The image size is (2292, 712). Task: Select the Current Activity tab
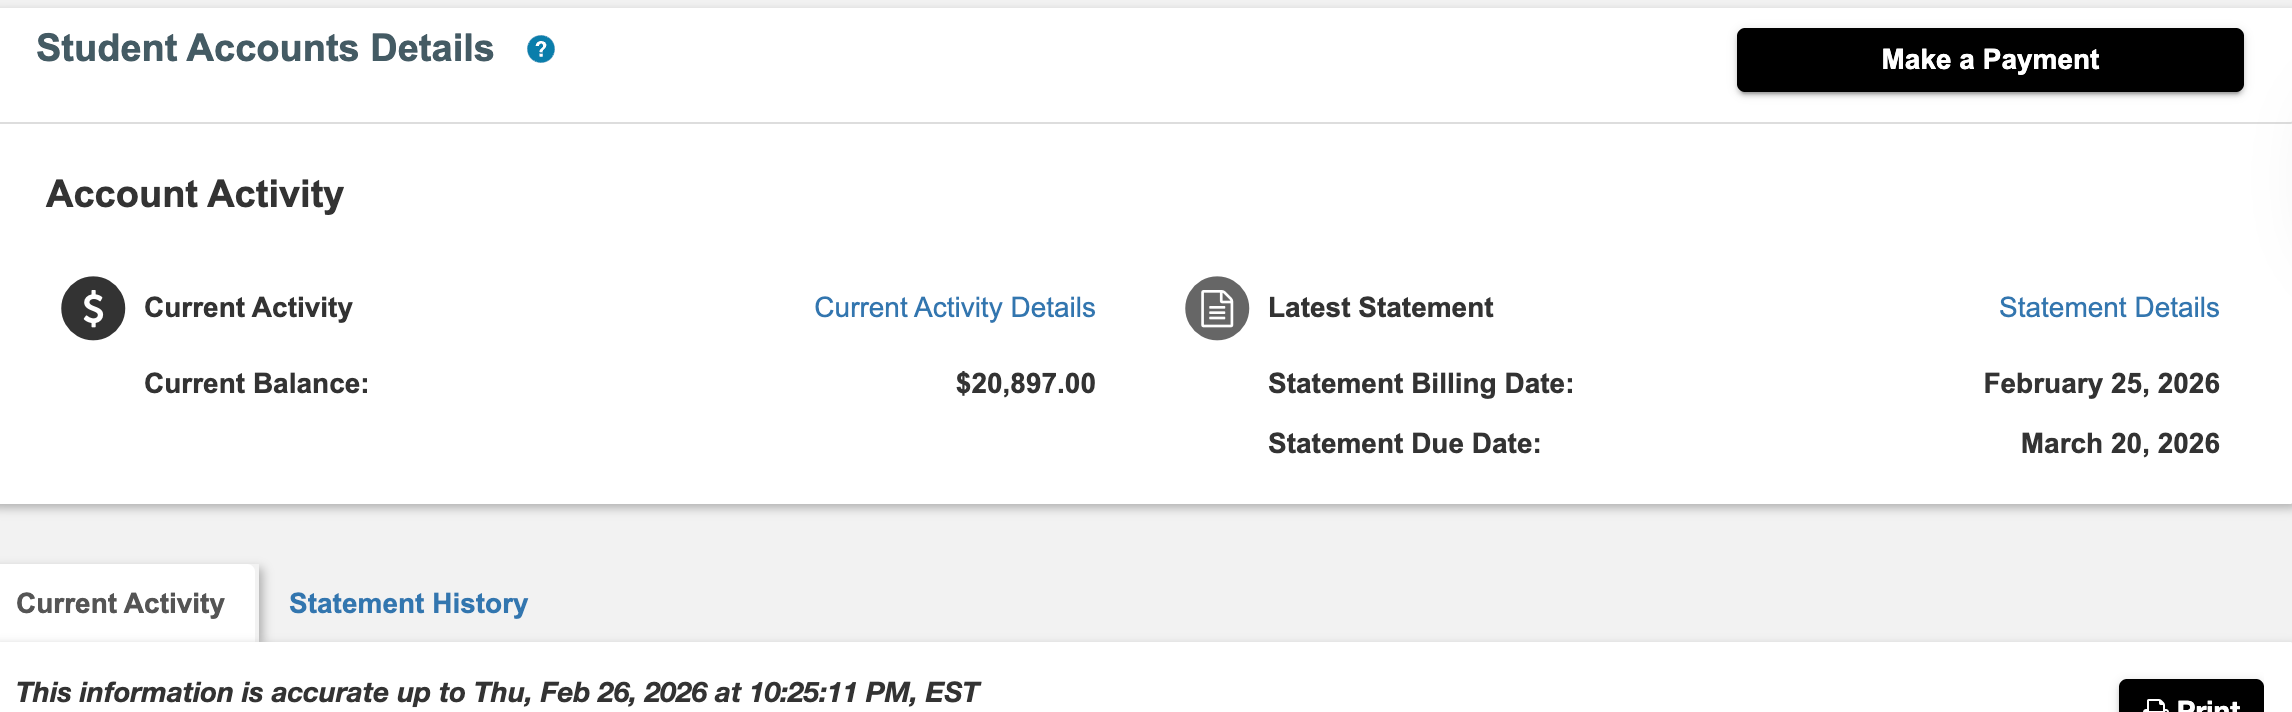click(x=121, y=604)
